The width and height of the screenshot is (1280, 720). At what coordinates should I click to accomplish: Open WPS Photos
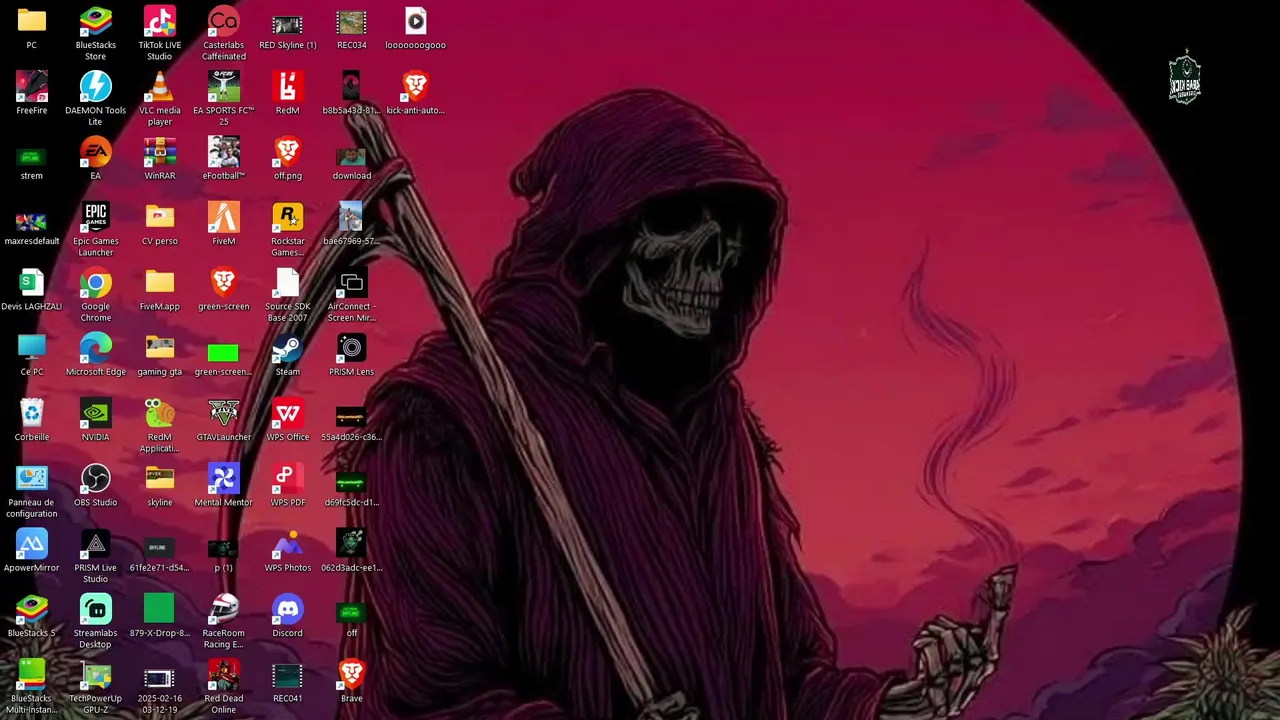(x=288, y=545)
